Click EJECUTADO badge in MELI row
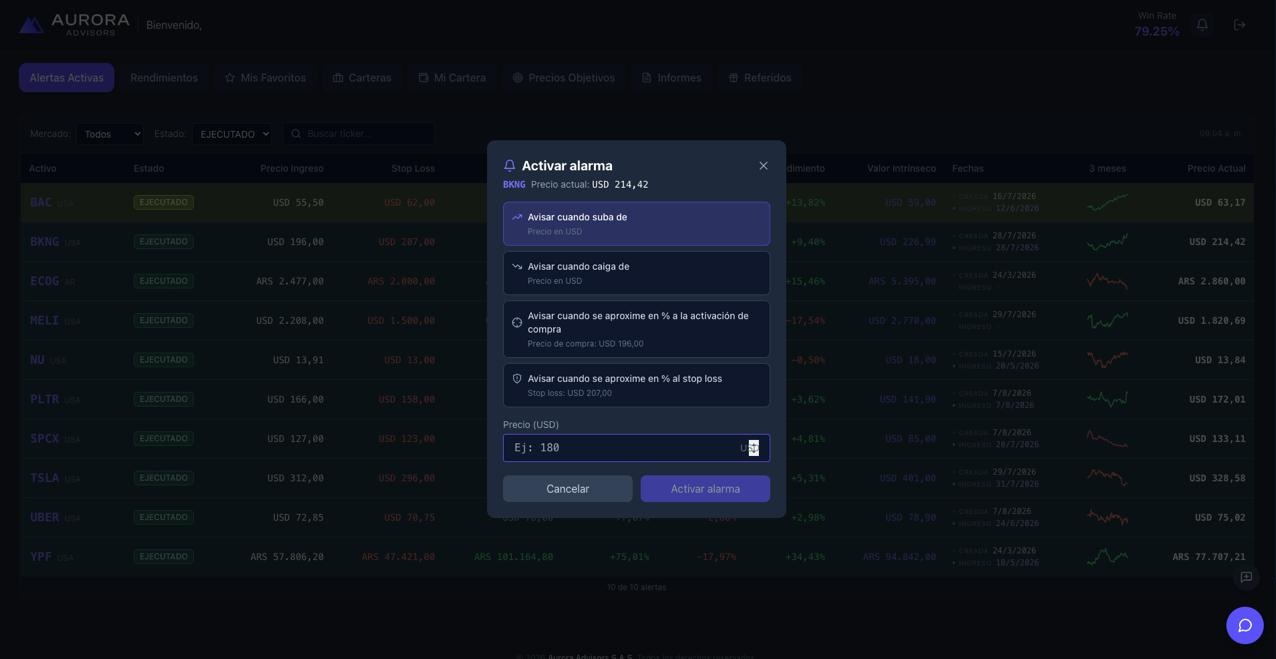 [164, 321]
